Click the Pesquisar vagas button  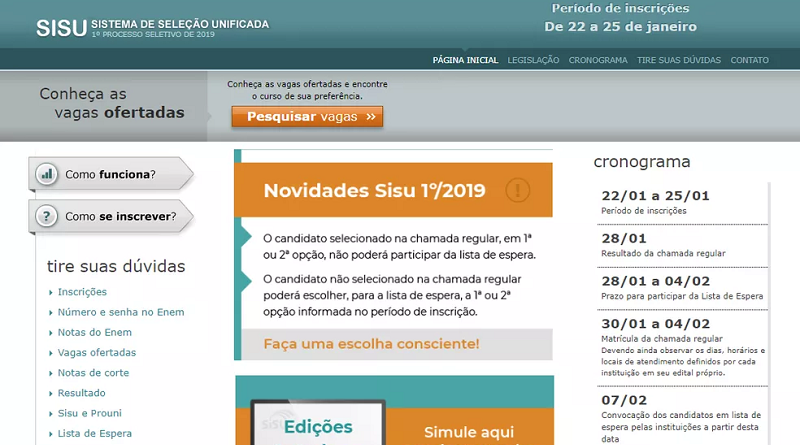(307, 116)
